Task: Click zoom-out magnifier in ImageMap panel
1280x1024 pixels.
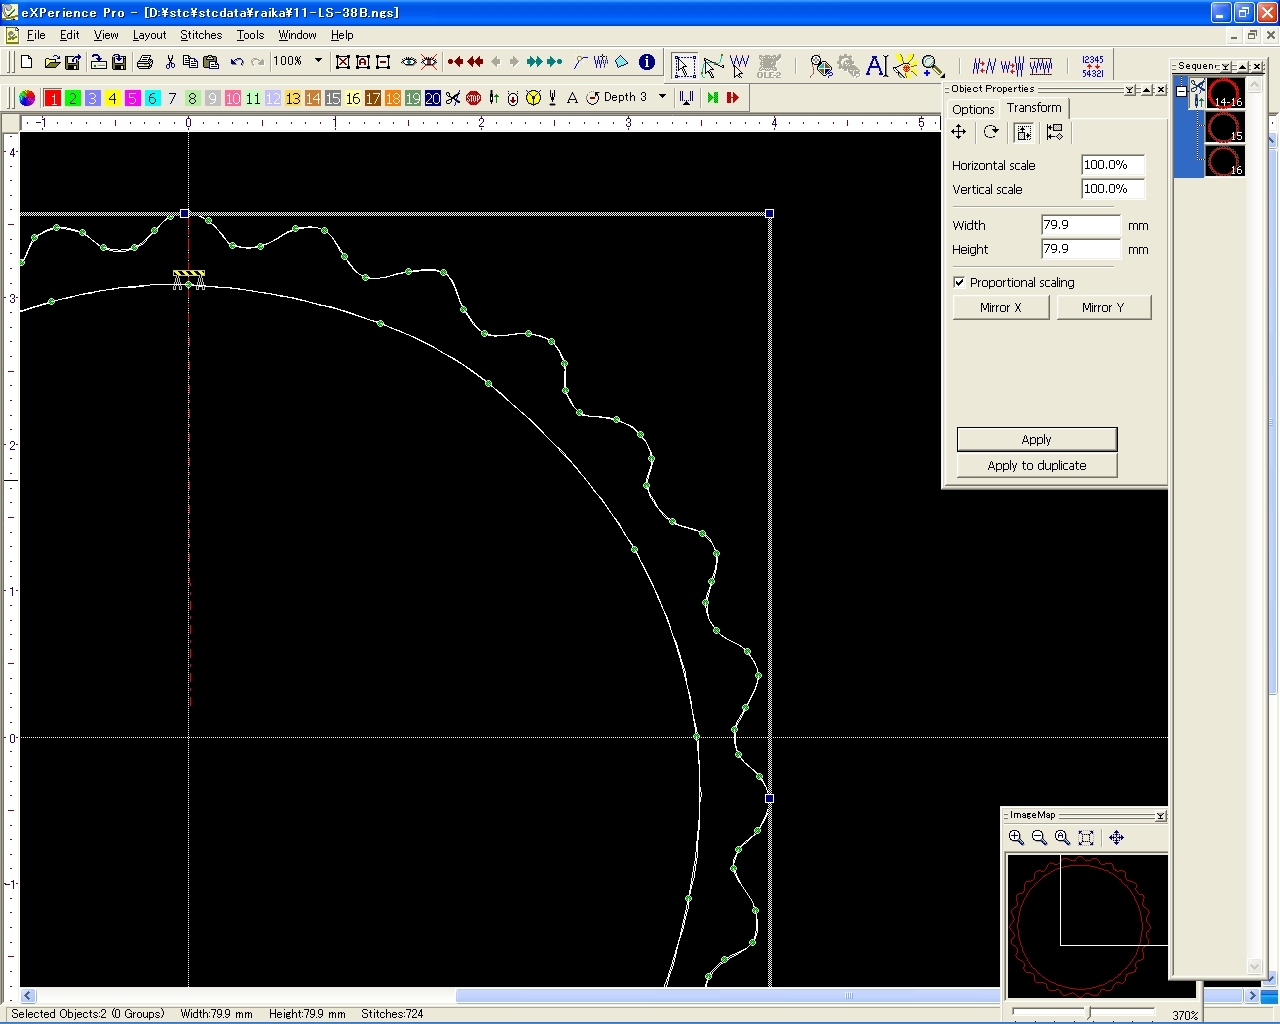Action: point(1039,838)
